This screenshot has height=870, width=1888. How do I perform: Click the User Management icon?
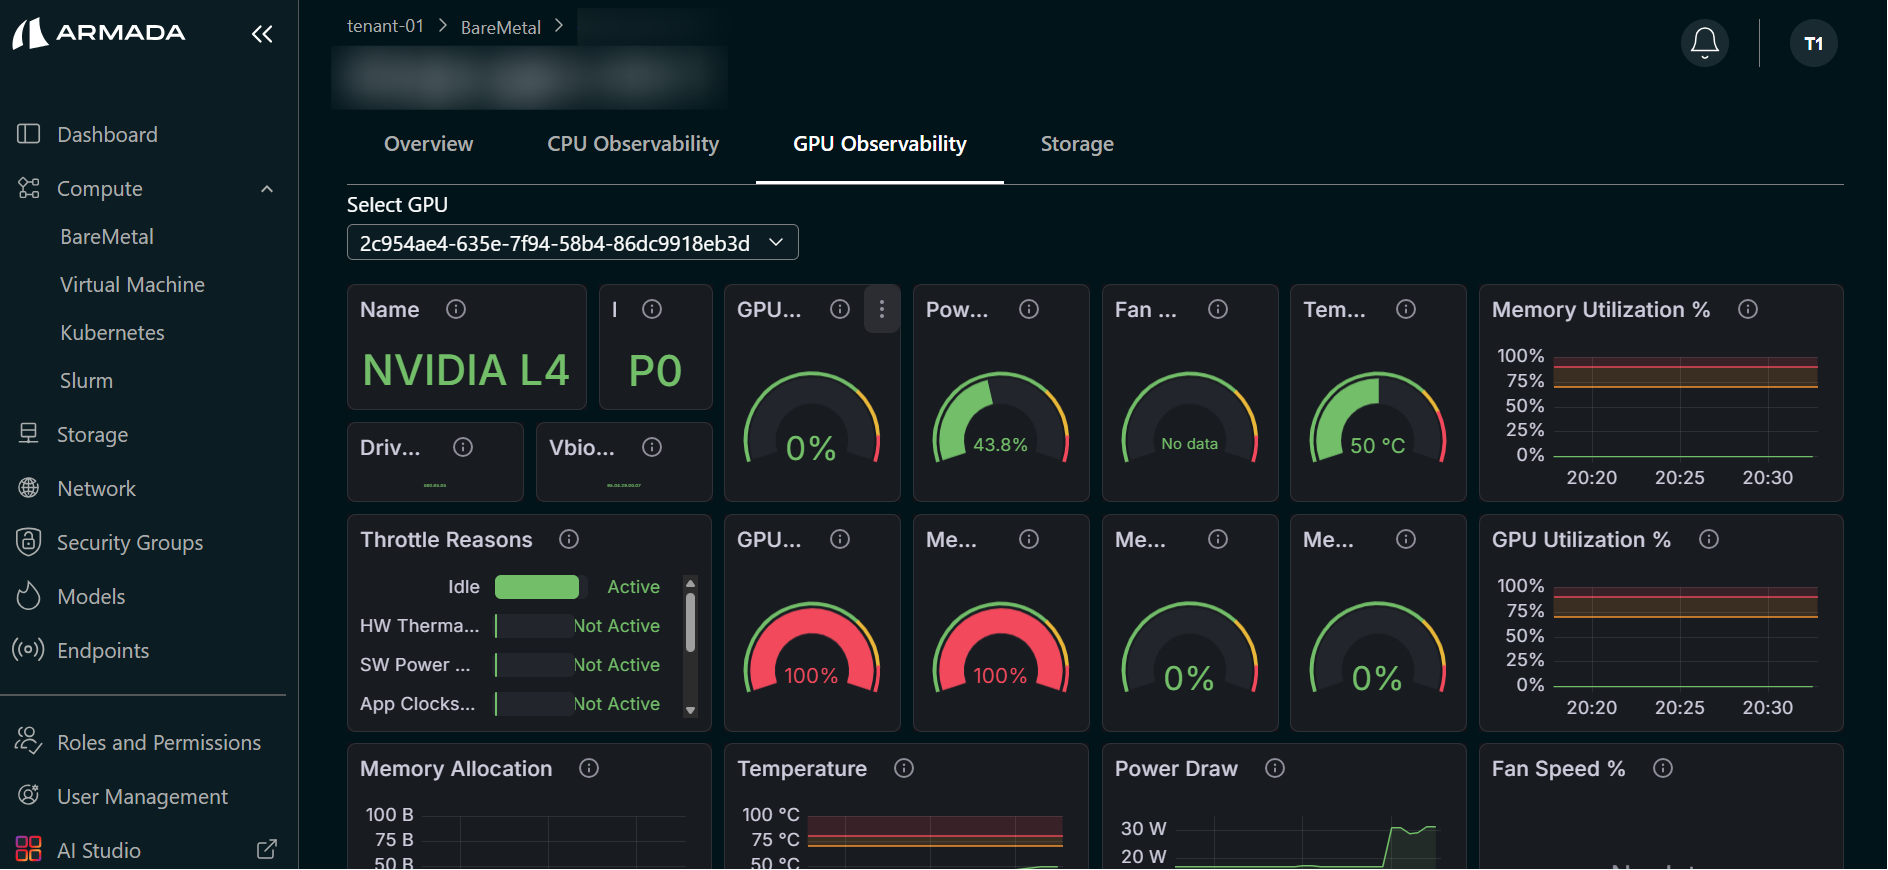pyautogui.click(x=28, y=796)
